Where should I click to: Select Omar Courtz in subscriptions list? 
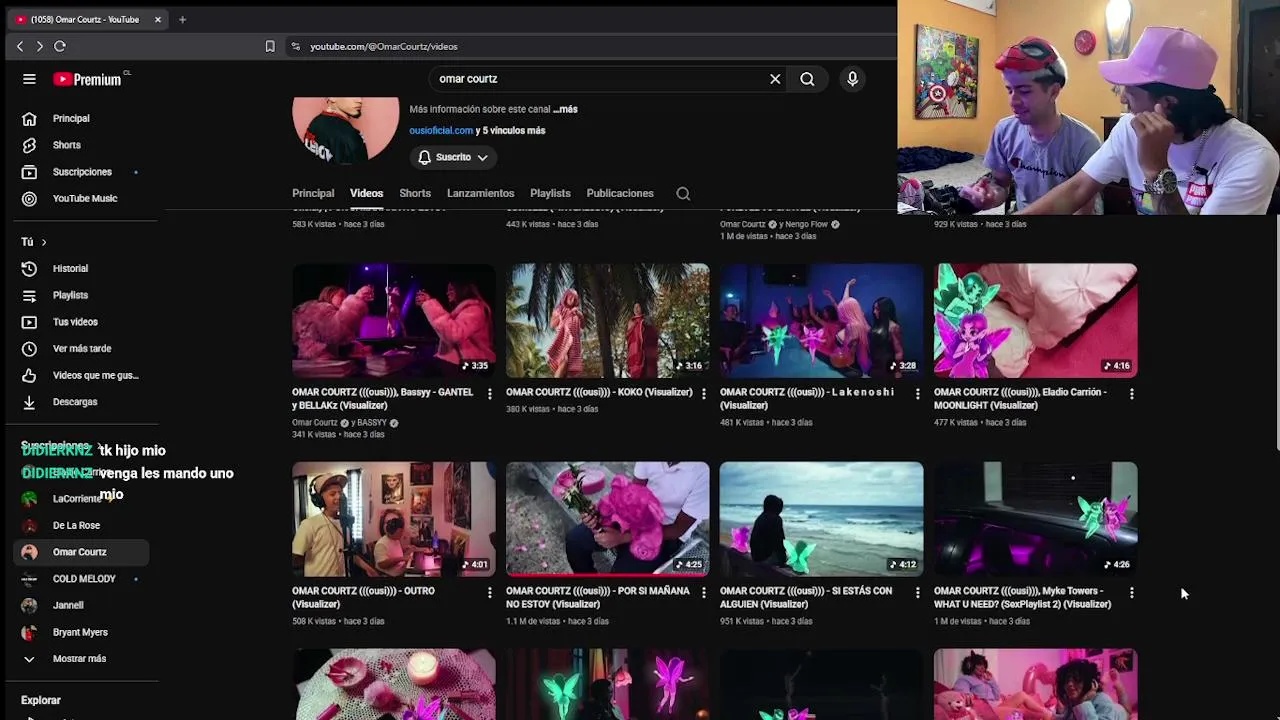(81, 552)
